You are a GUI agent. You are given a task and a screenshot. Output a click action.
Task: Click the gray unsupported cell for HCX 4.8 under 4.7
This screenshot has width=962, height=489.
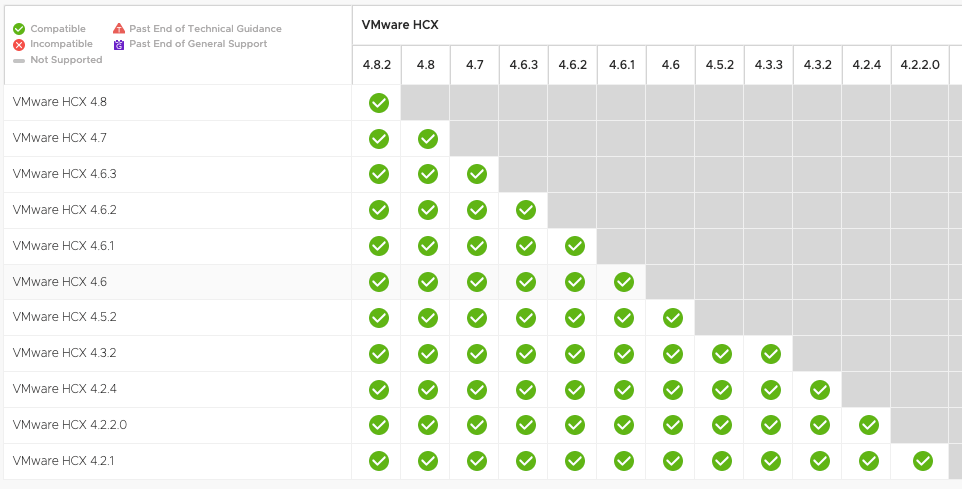(x=475, y=102)
